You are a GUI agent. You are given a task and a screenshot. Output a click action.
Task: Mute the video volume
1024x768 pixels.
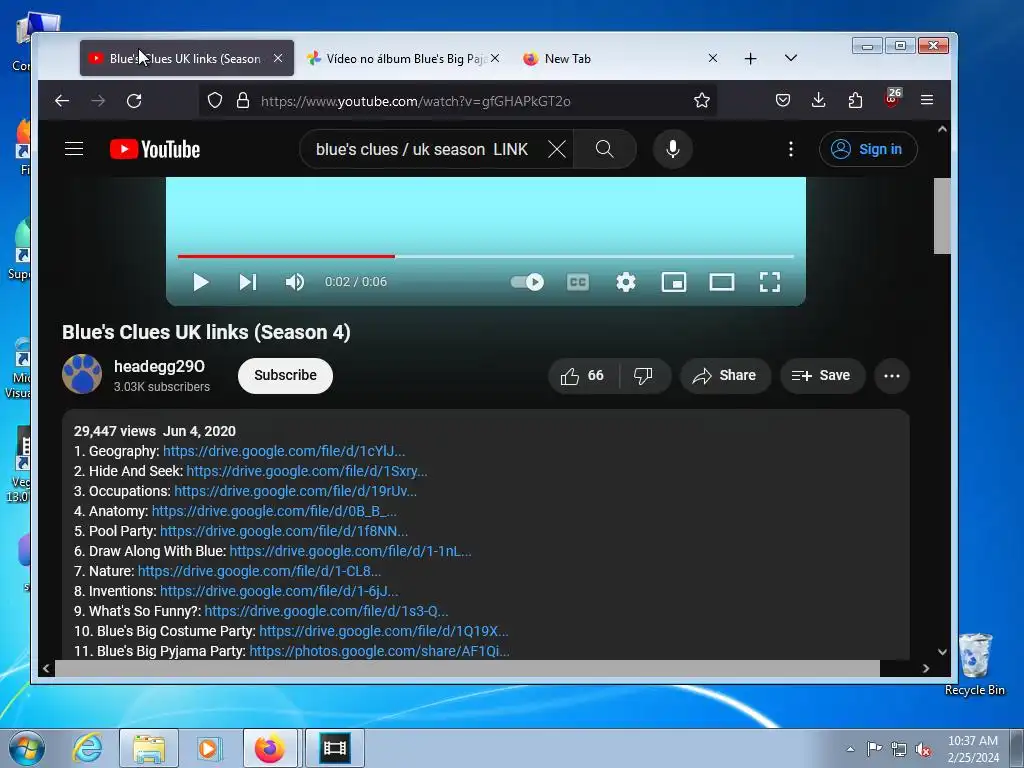pos(295,282)
